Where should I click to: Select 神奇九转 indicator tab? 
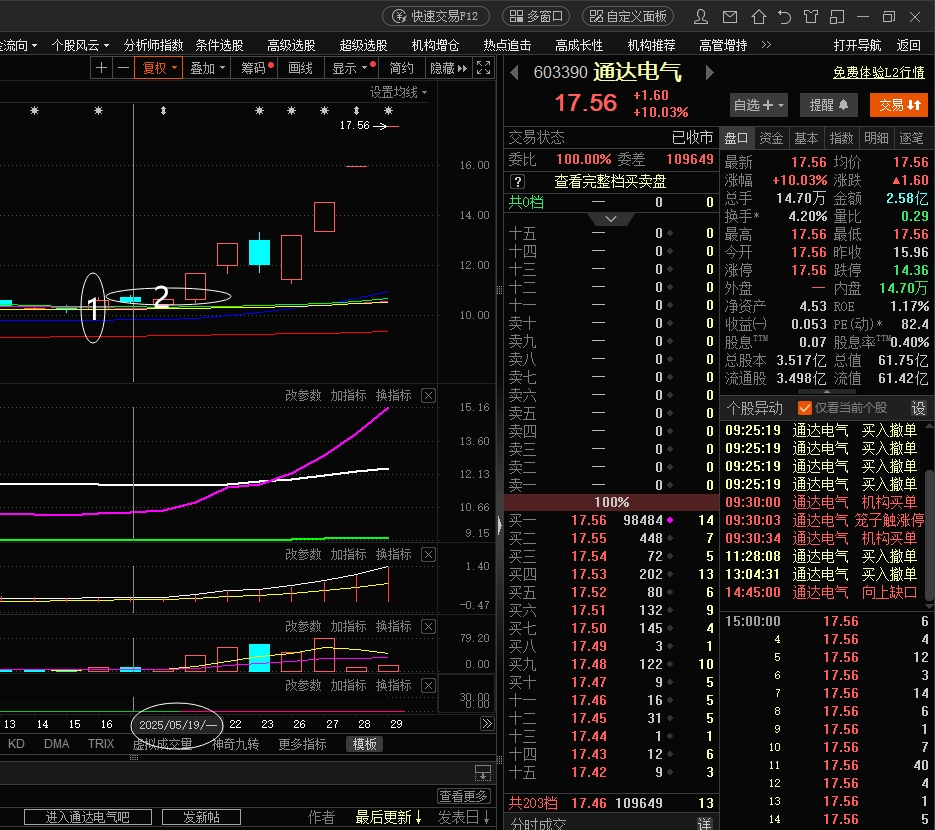[x=235, y=744]
